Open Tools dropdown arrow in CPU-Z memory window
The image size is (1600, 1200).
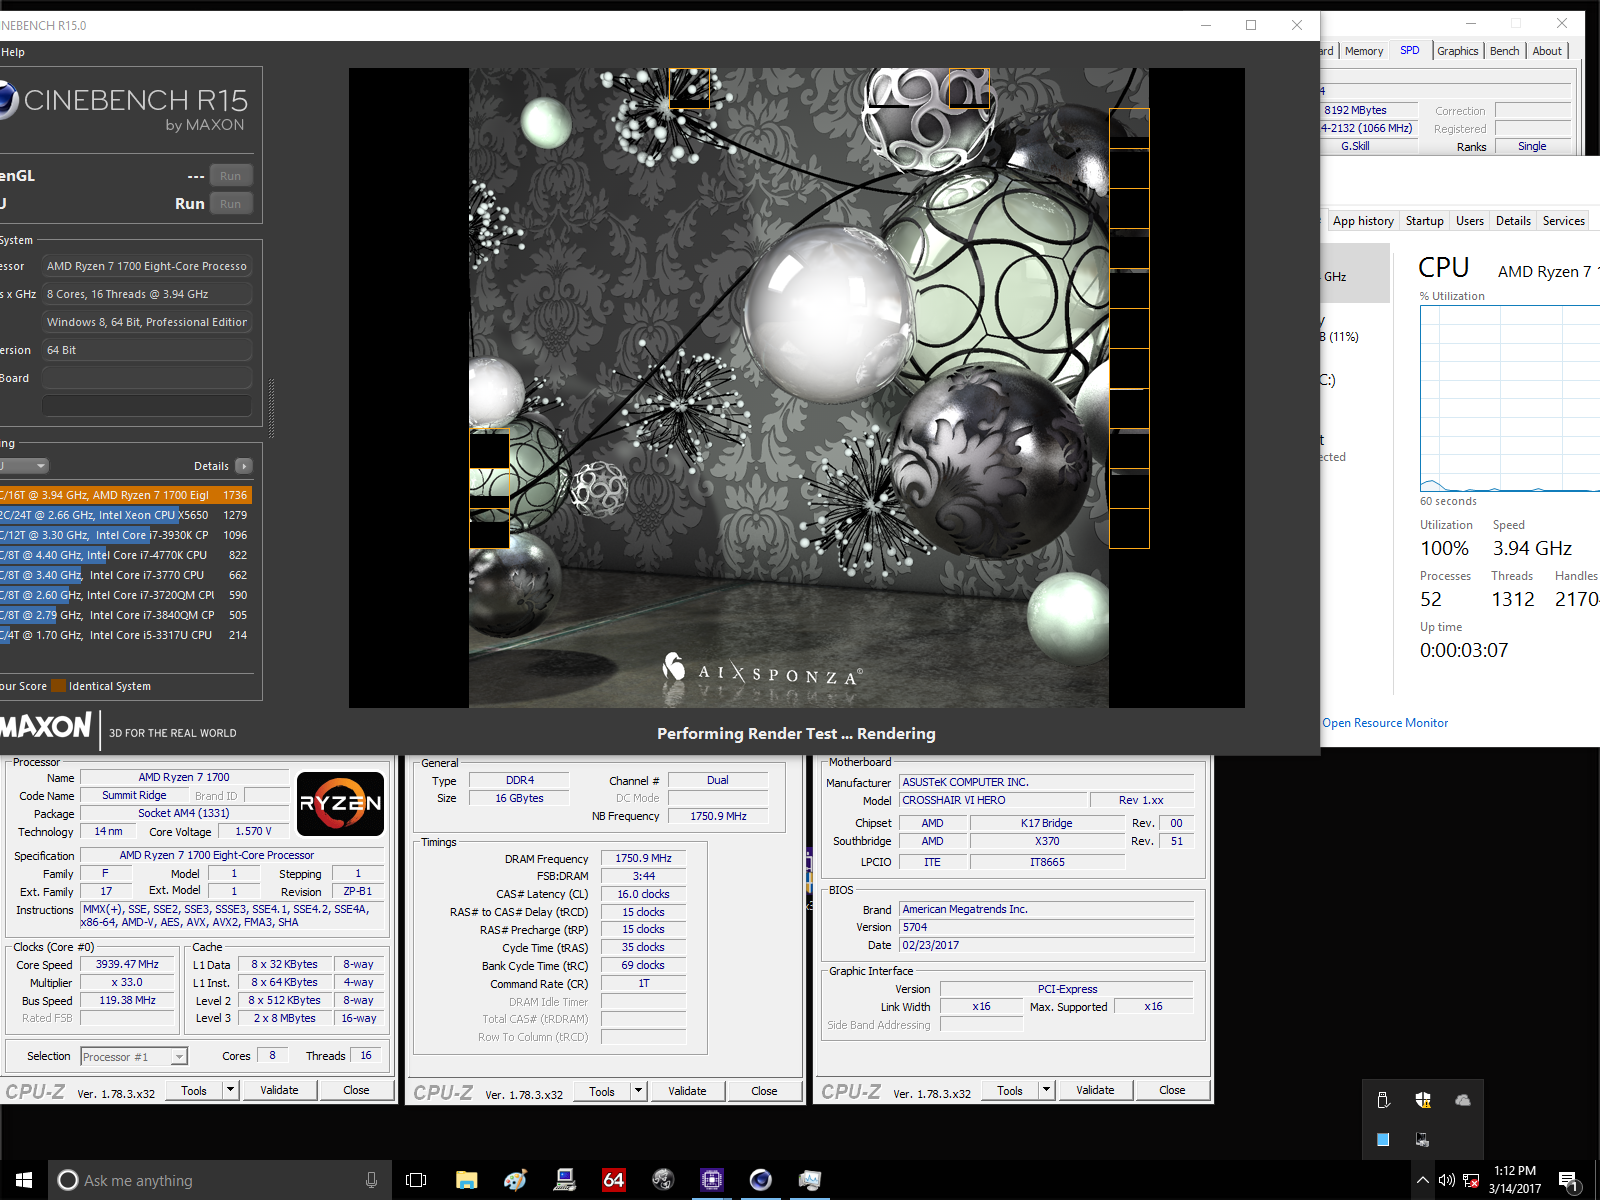tap(638, 1091)
